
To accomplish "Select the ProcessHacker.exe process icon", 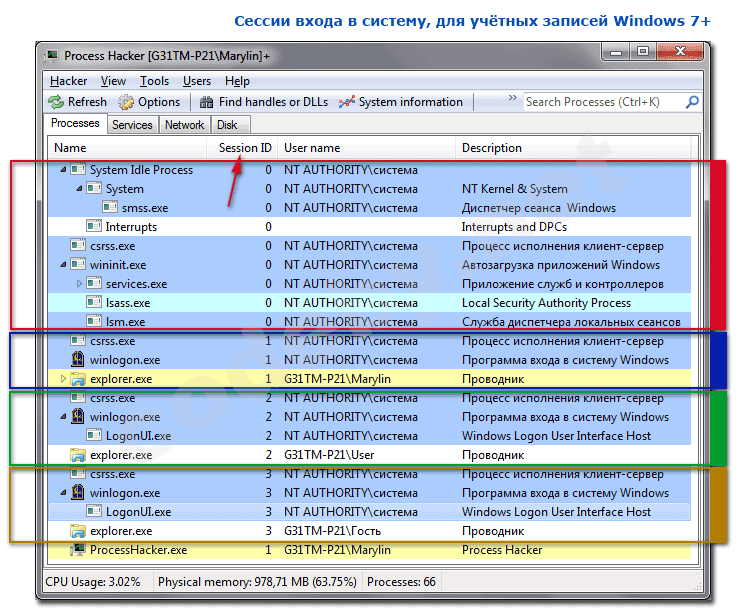I will pyautogui.click(x=78, y=550).
